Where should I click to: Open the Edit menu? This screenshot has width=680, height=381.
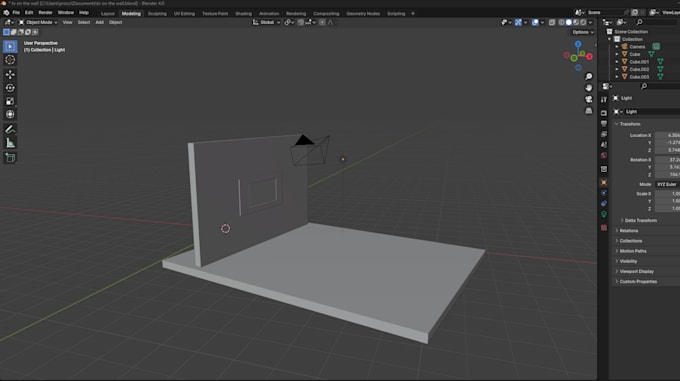[29, 13]
